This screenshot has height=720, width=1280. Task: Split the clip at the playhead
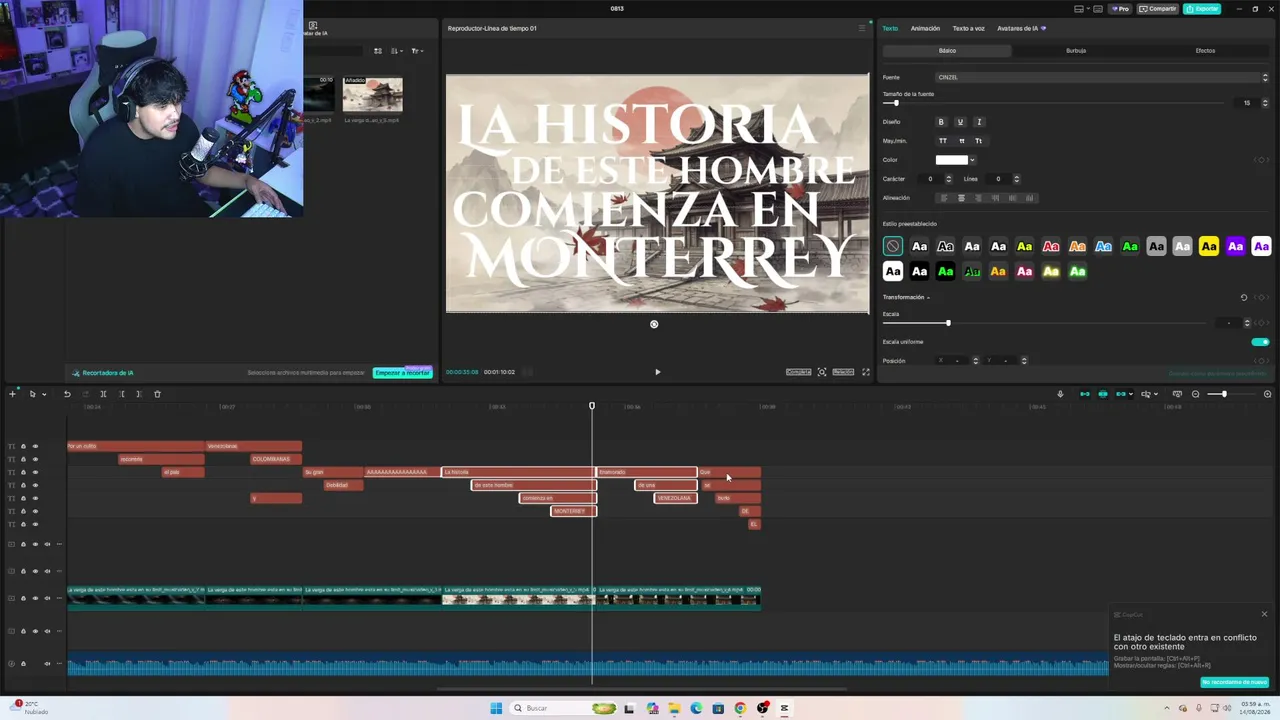coord(103,394)
